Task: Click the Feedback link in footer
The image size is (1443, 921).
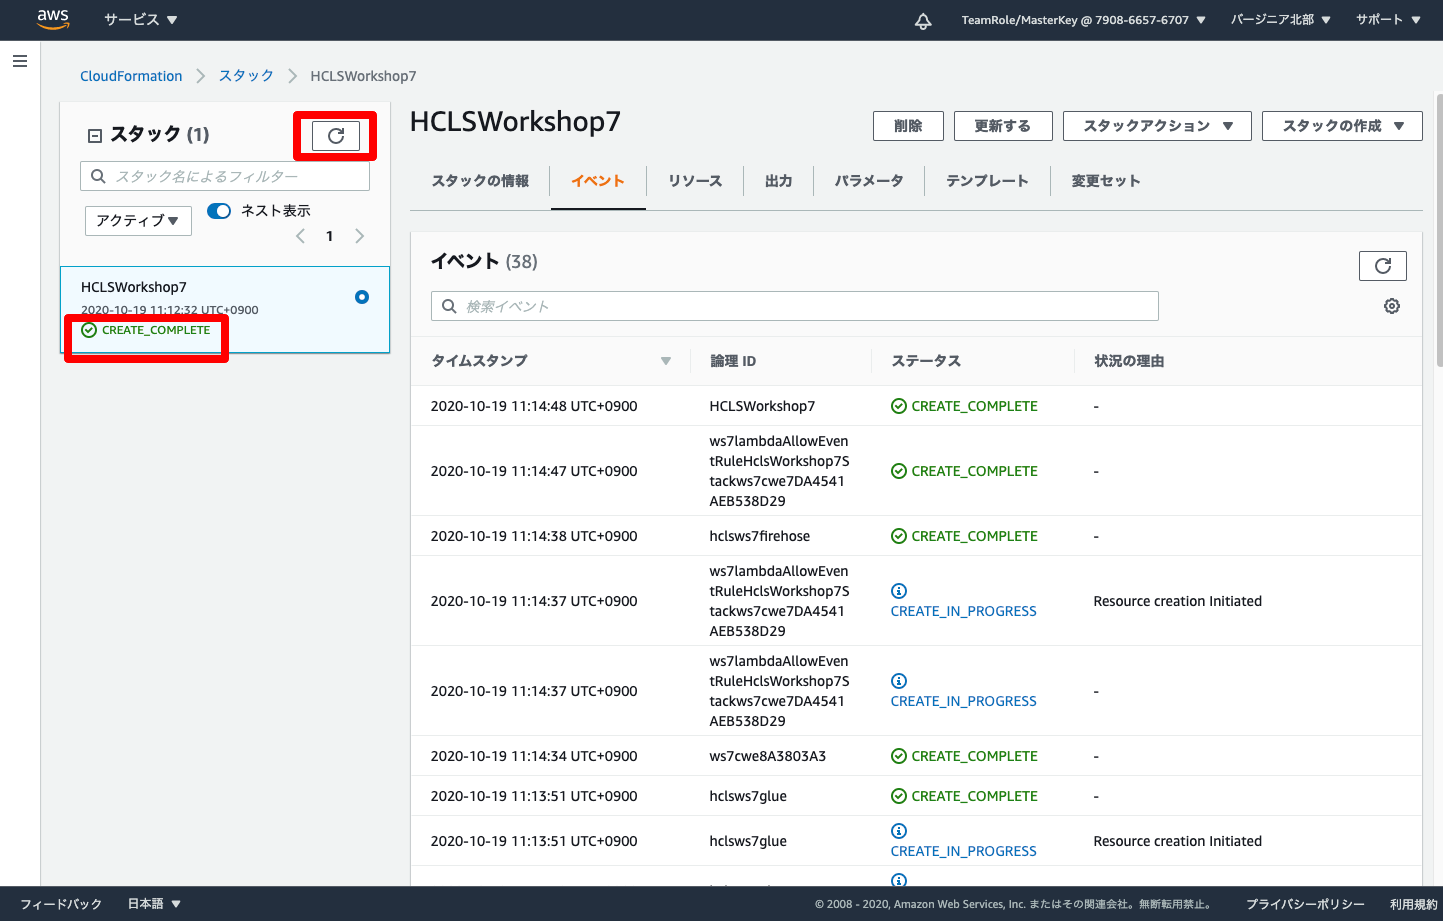Action: coord(61,904)
